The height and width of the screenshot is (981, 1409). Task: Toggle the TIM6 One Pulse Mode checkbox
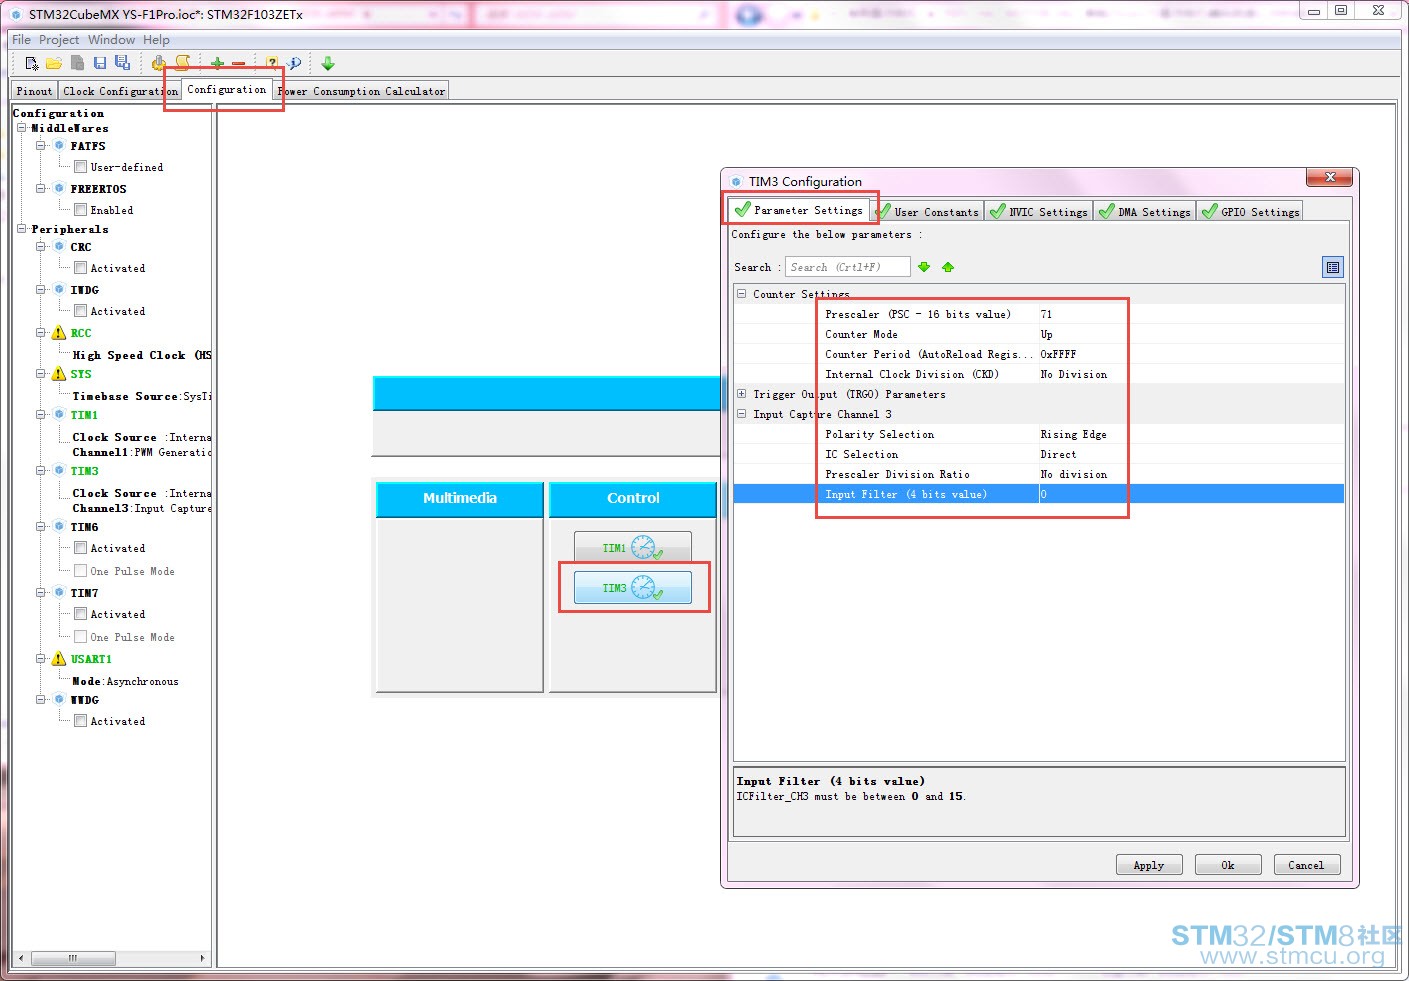tap(80, 571)
